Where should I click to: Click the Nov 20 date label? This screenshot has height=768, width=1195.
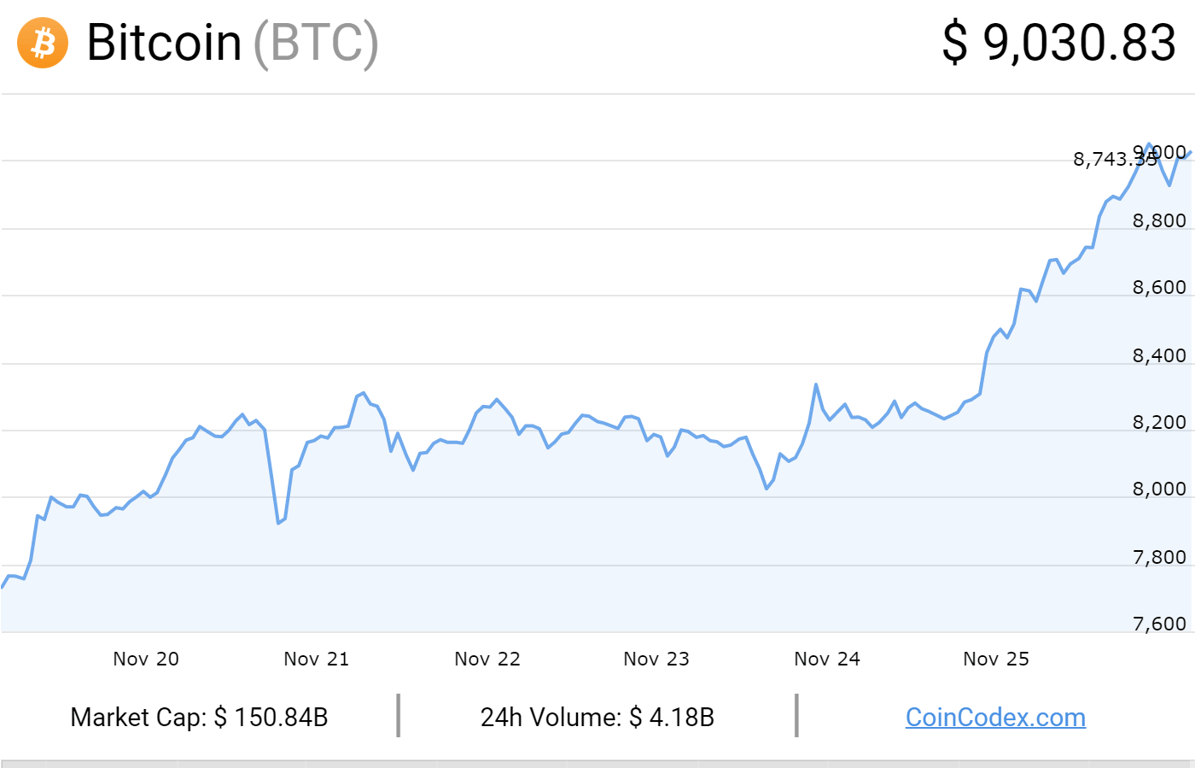pos(146,659)
